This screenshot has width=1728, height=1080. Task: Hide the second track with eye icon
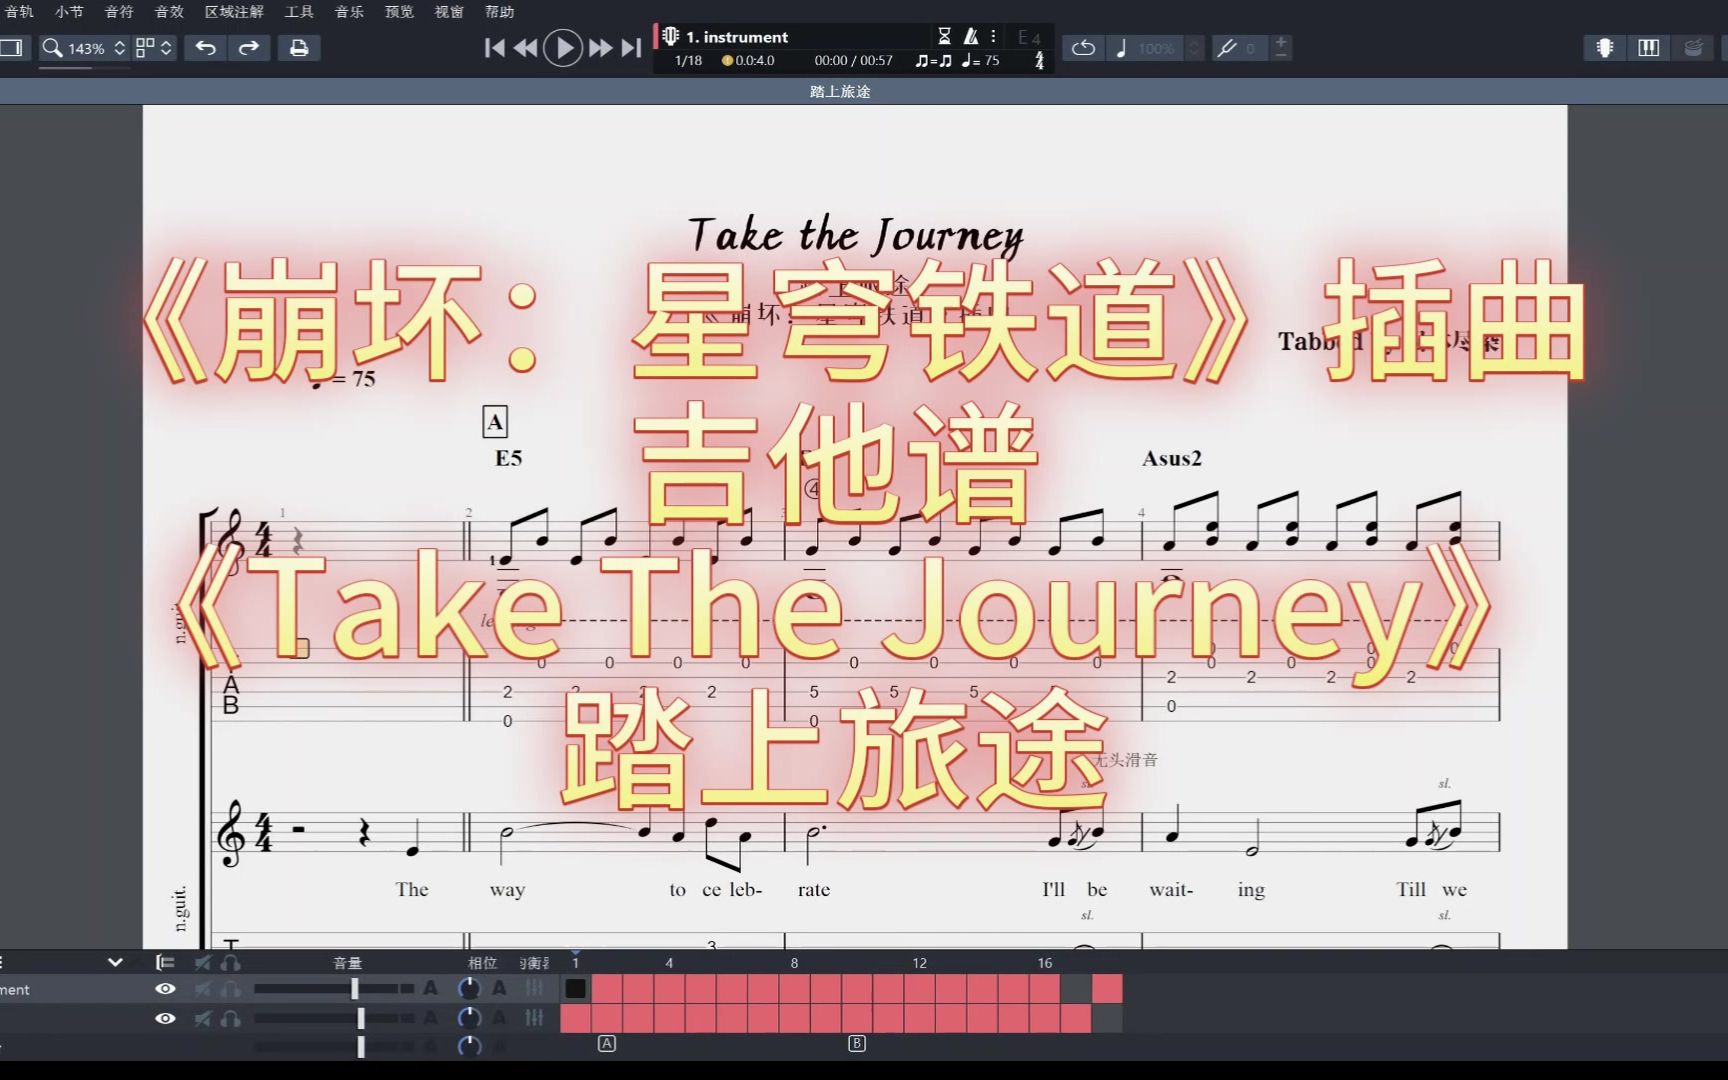[165, 1018]
